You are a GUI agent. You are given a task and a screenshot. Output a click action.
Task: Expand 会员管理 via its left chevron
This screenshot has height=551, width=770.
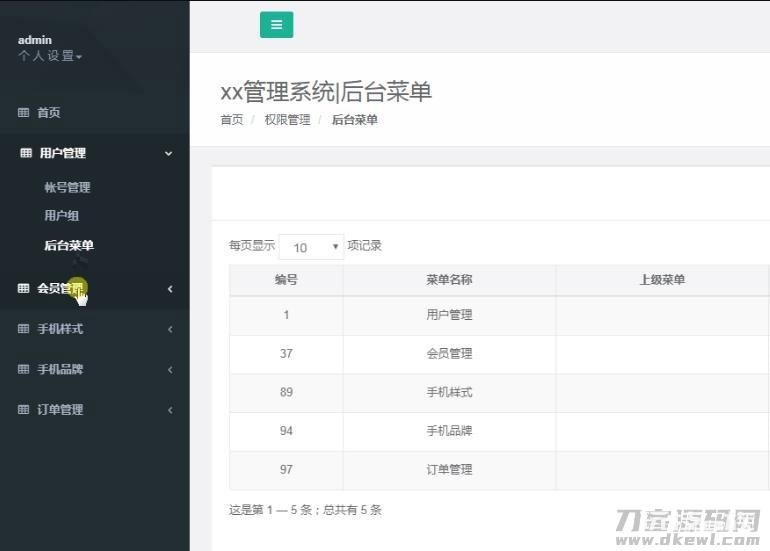tap(170, 289)
